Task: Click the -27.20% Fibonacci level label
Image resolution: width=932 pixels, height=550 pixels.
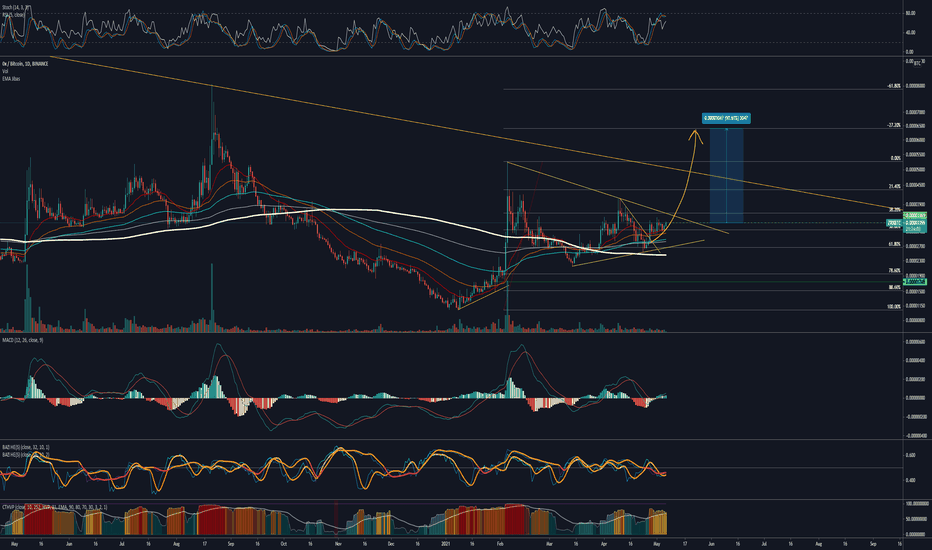Action: coord(893,125)
